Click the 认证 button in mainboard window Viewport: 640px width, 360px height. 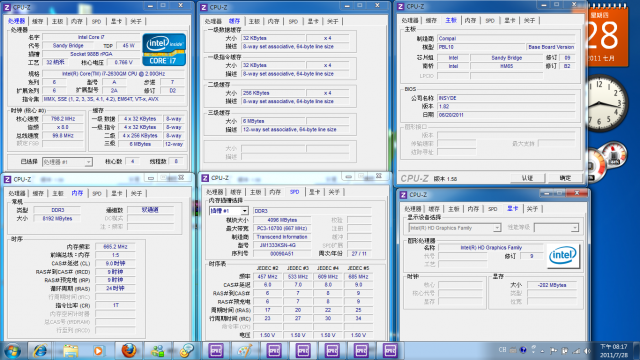click(527, 178)
